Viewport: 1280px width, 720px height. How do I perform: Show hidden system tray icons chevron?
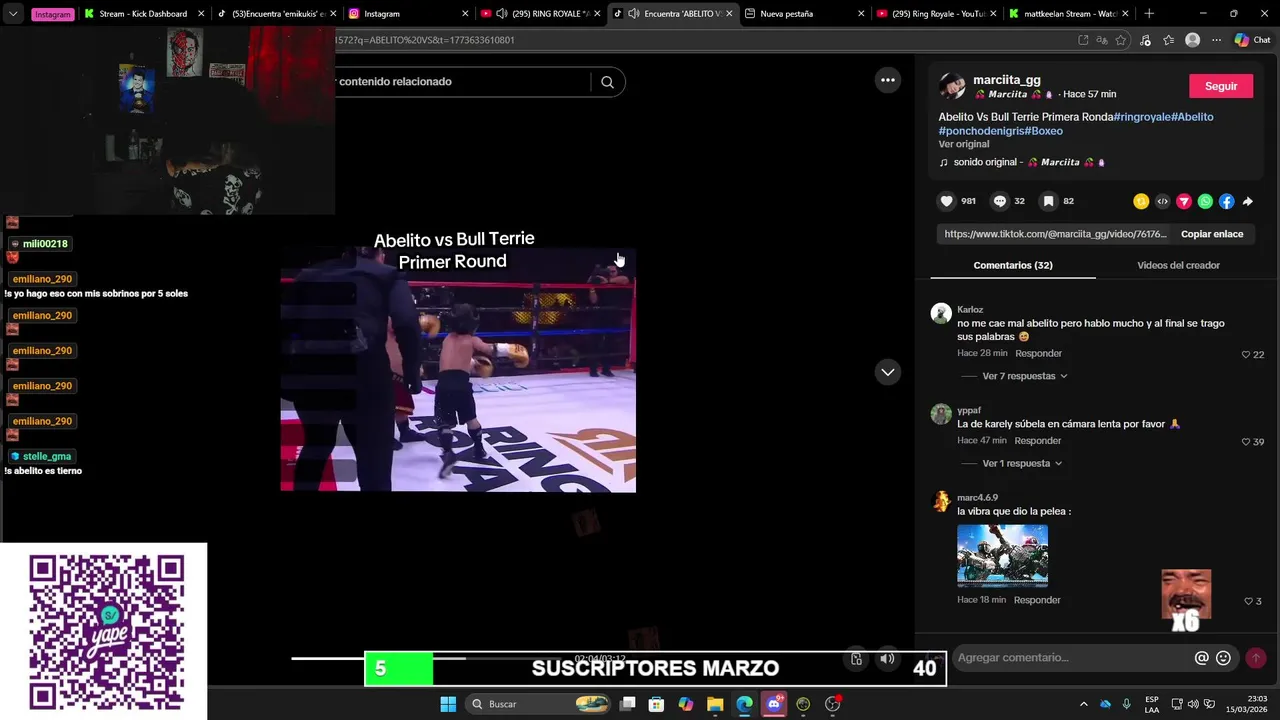click(x=1083, y=704)
